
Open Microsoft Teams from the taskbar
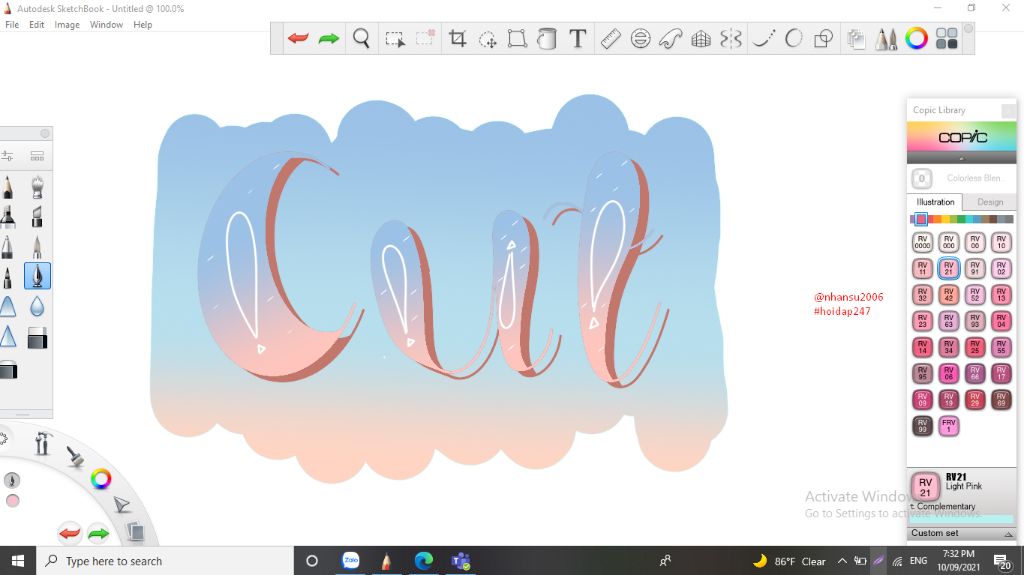(460, 561)
